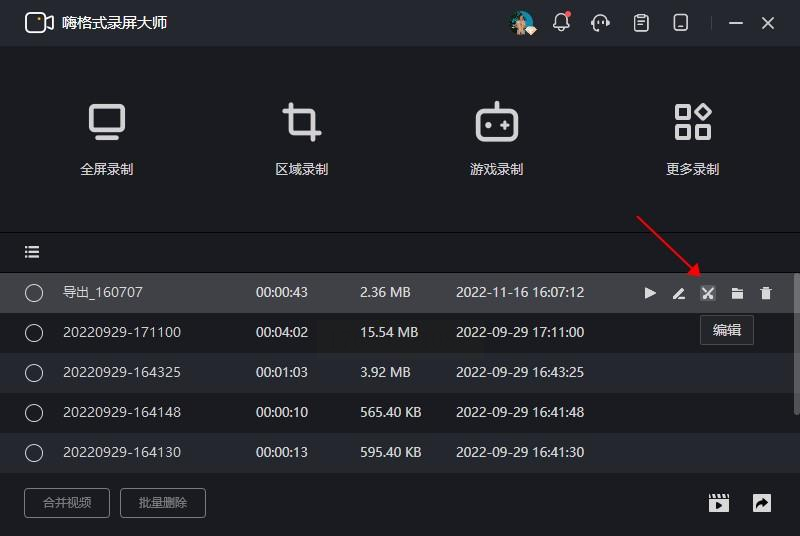Choose 全屏录制 full screen recording mode

click(107, 139)
